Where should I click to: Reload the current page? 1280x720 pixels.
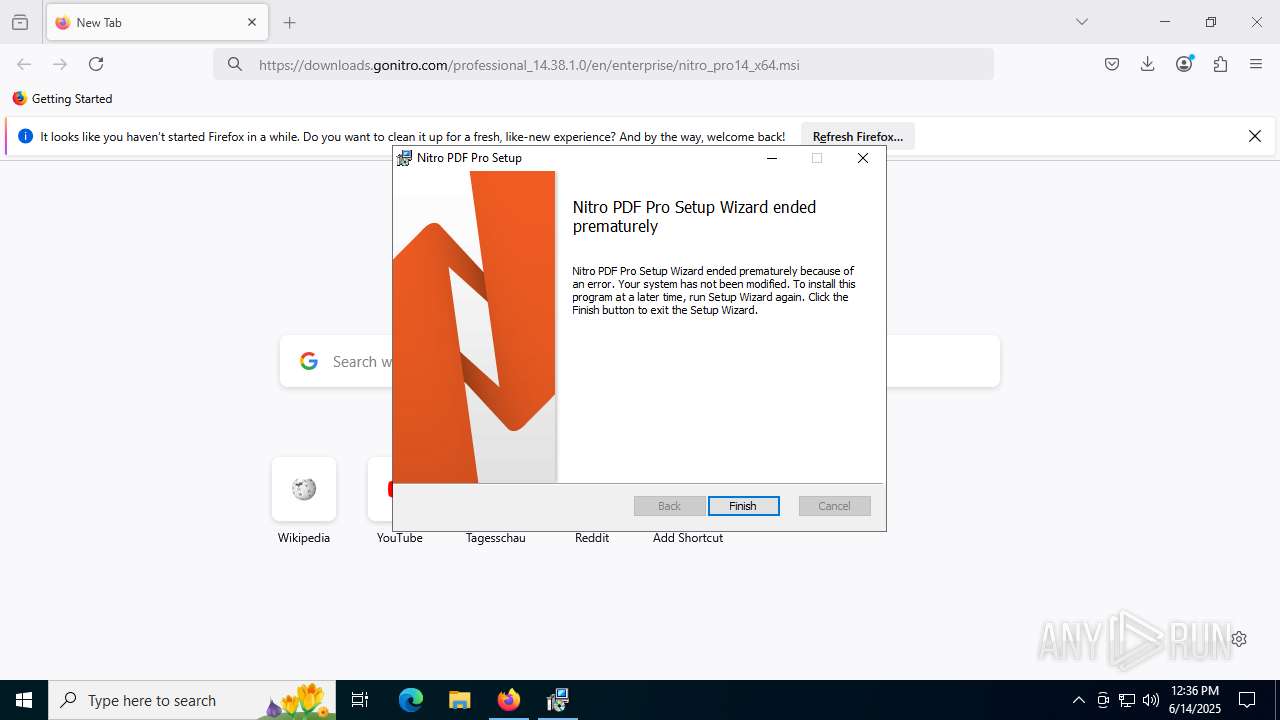pos(96,64)
